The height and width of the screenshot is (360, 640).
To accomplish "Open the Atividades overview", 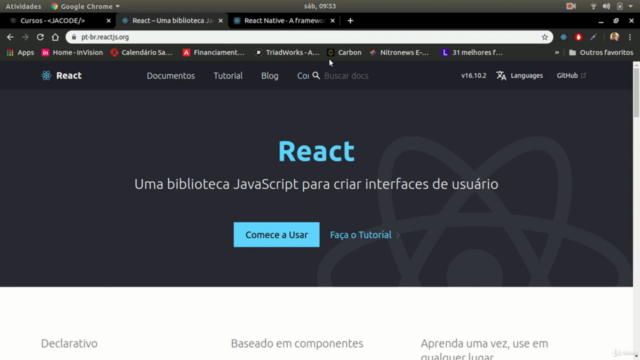I will [x=23, y=6].
